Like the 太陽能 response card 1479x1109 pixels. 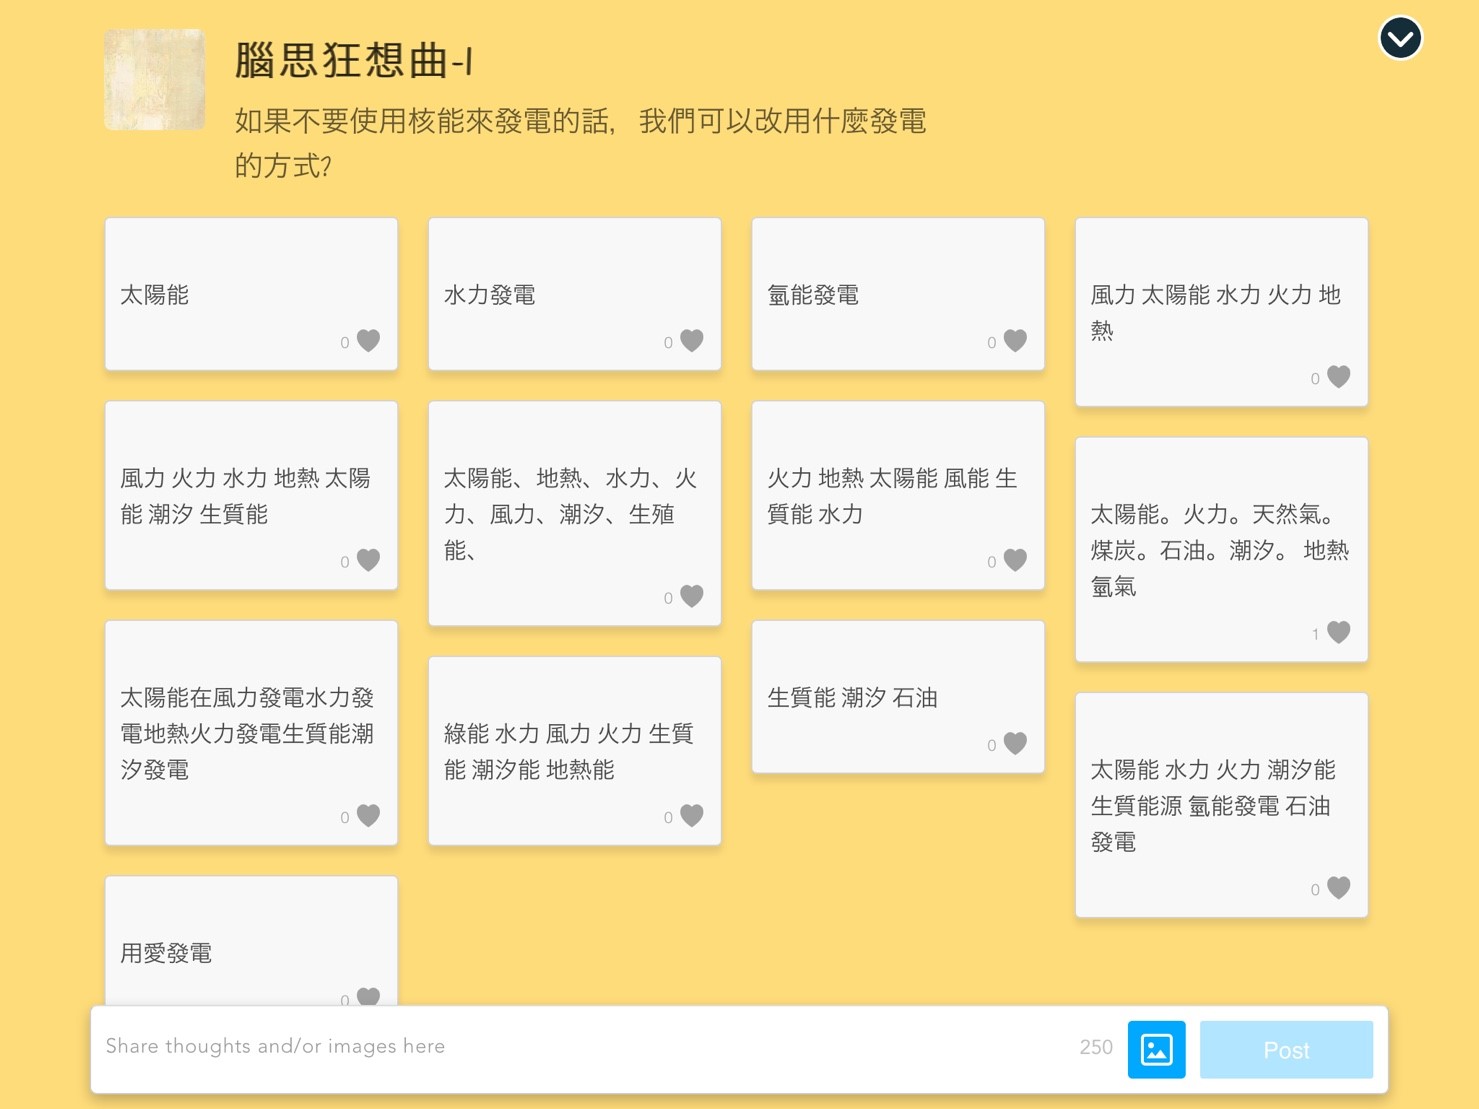pyautogui.click(x=368, y=341)
